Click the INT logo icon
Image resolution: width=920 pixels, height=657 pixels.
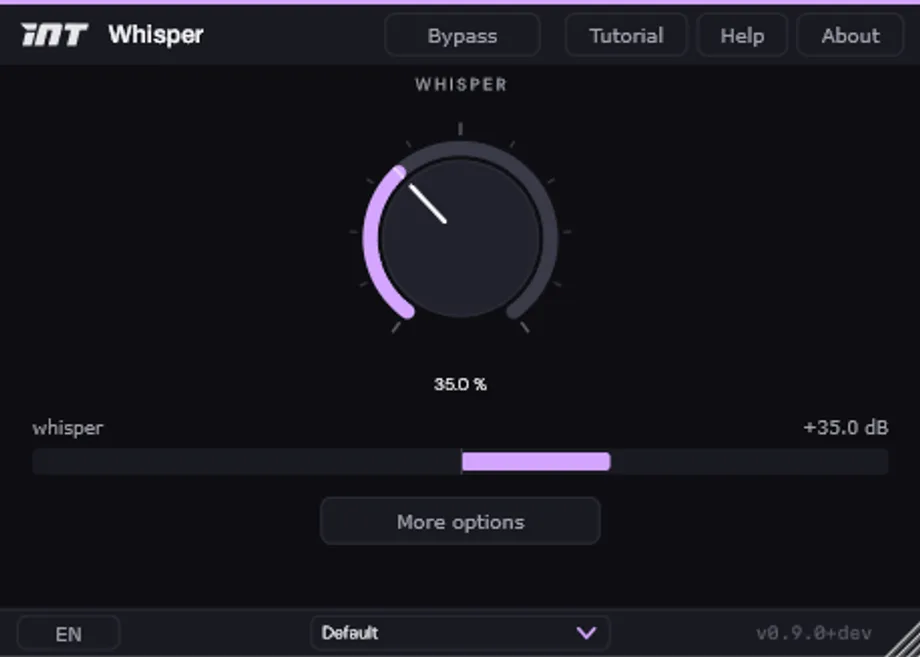point(55,35)
